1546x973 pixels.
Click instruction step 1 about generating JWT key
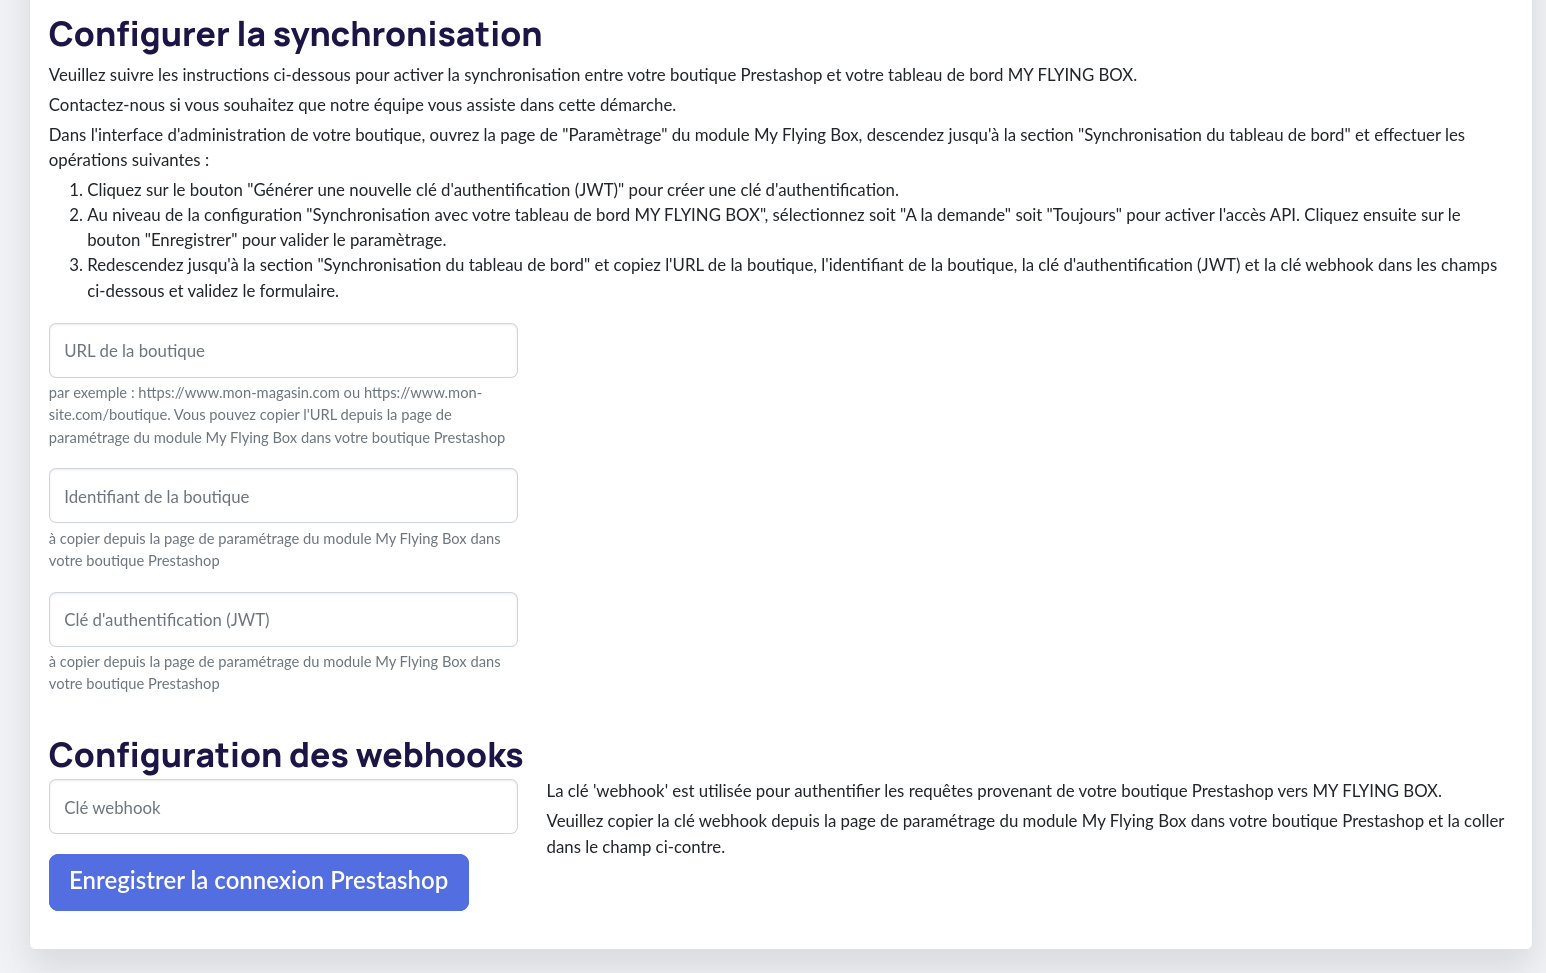pyautogui.click(x=492, y=190)
